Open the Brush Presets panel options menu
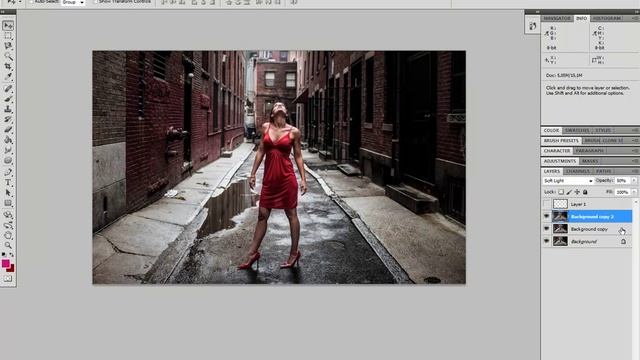Screen dimensions: 640x360 coord(635,140)
